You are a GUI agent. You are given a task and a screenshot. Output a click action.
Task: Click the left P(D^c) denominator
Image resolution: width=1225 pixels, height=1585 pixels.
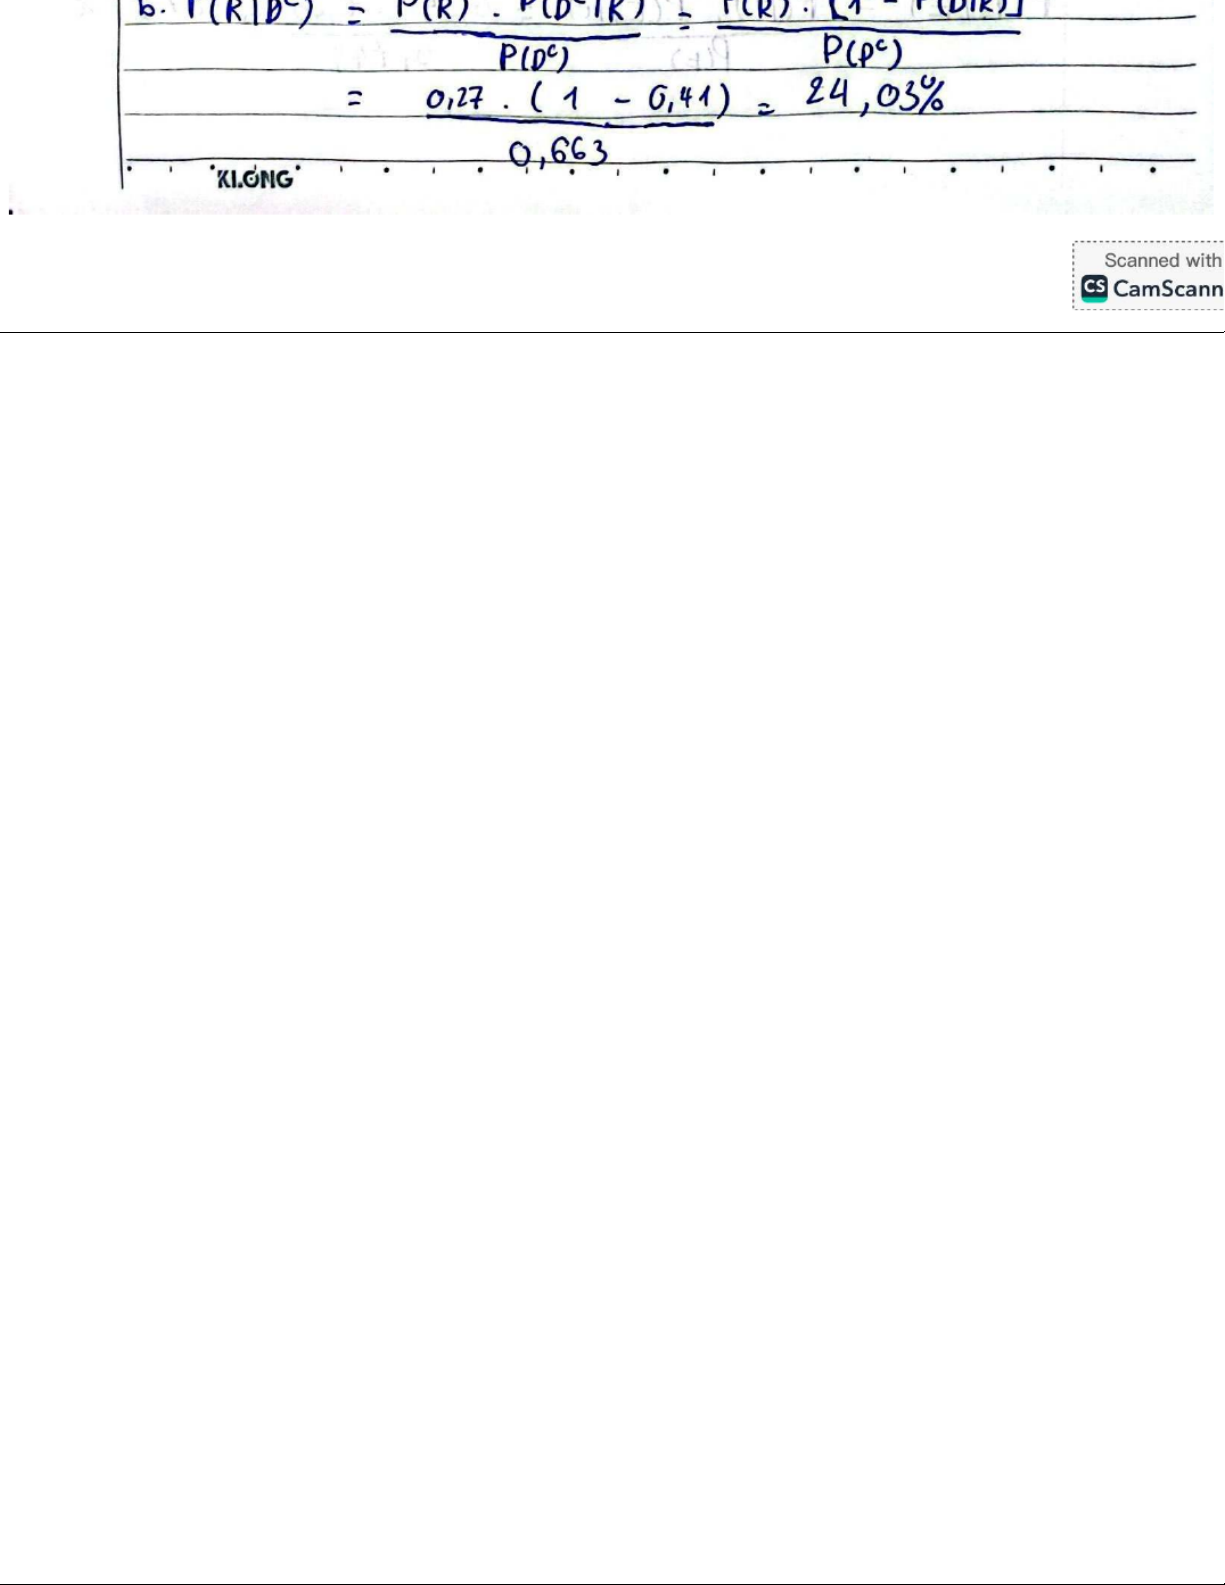[533, 59]
